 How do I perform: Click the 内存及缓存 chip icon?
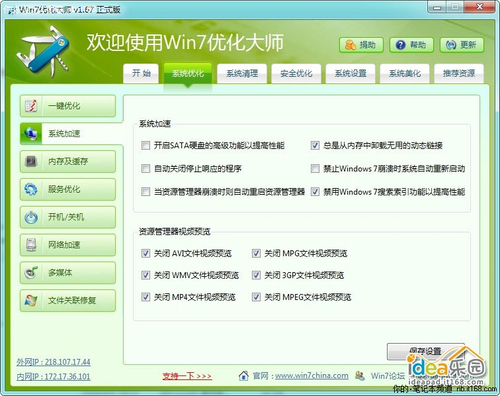pyautogui.click(x=31, y=162)
